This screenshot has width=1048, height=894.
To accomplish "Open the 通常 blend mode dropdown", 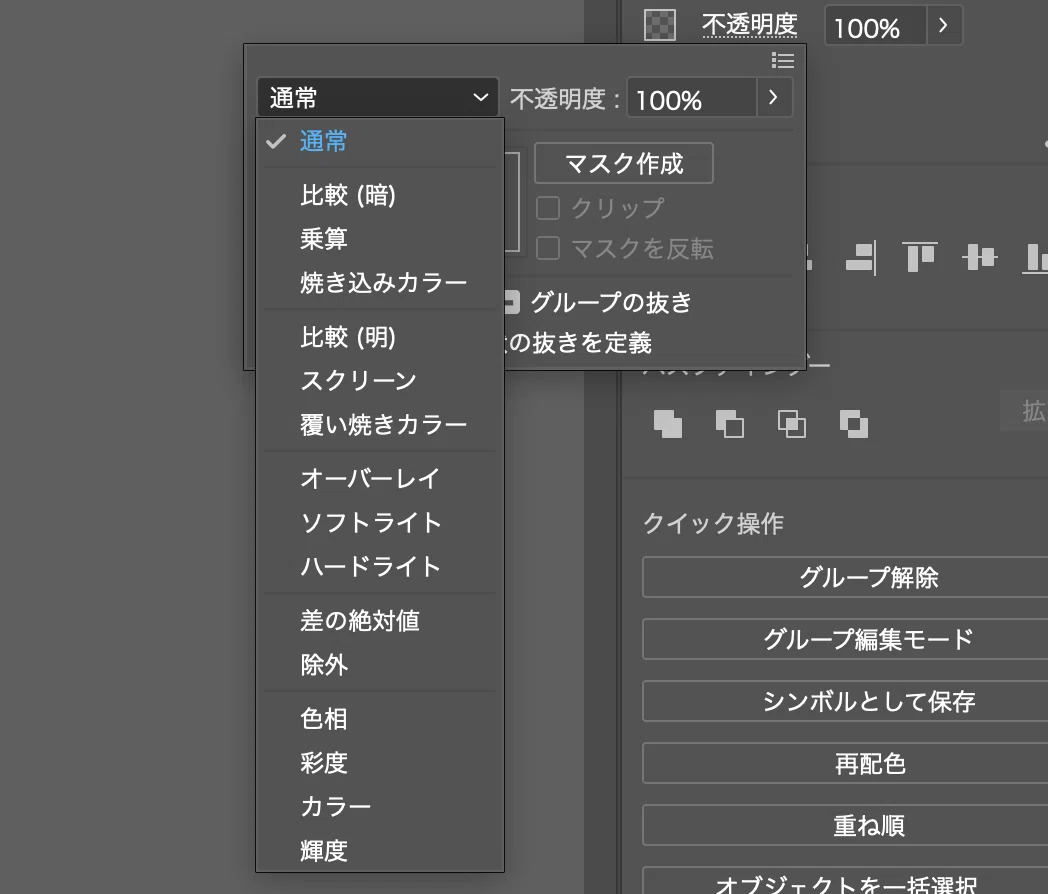I will pyautogui.click(x=378, y=98).
